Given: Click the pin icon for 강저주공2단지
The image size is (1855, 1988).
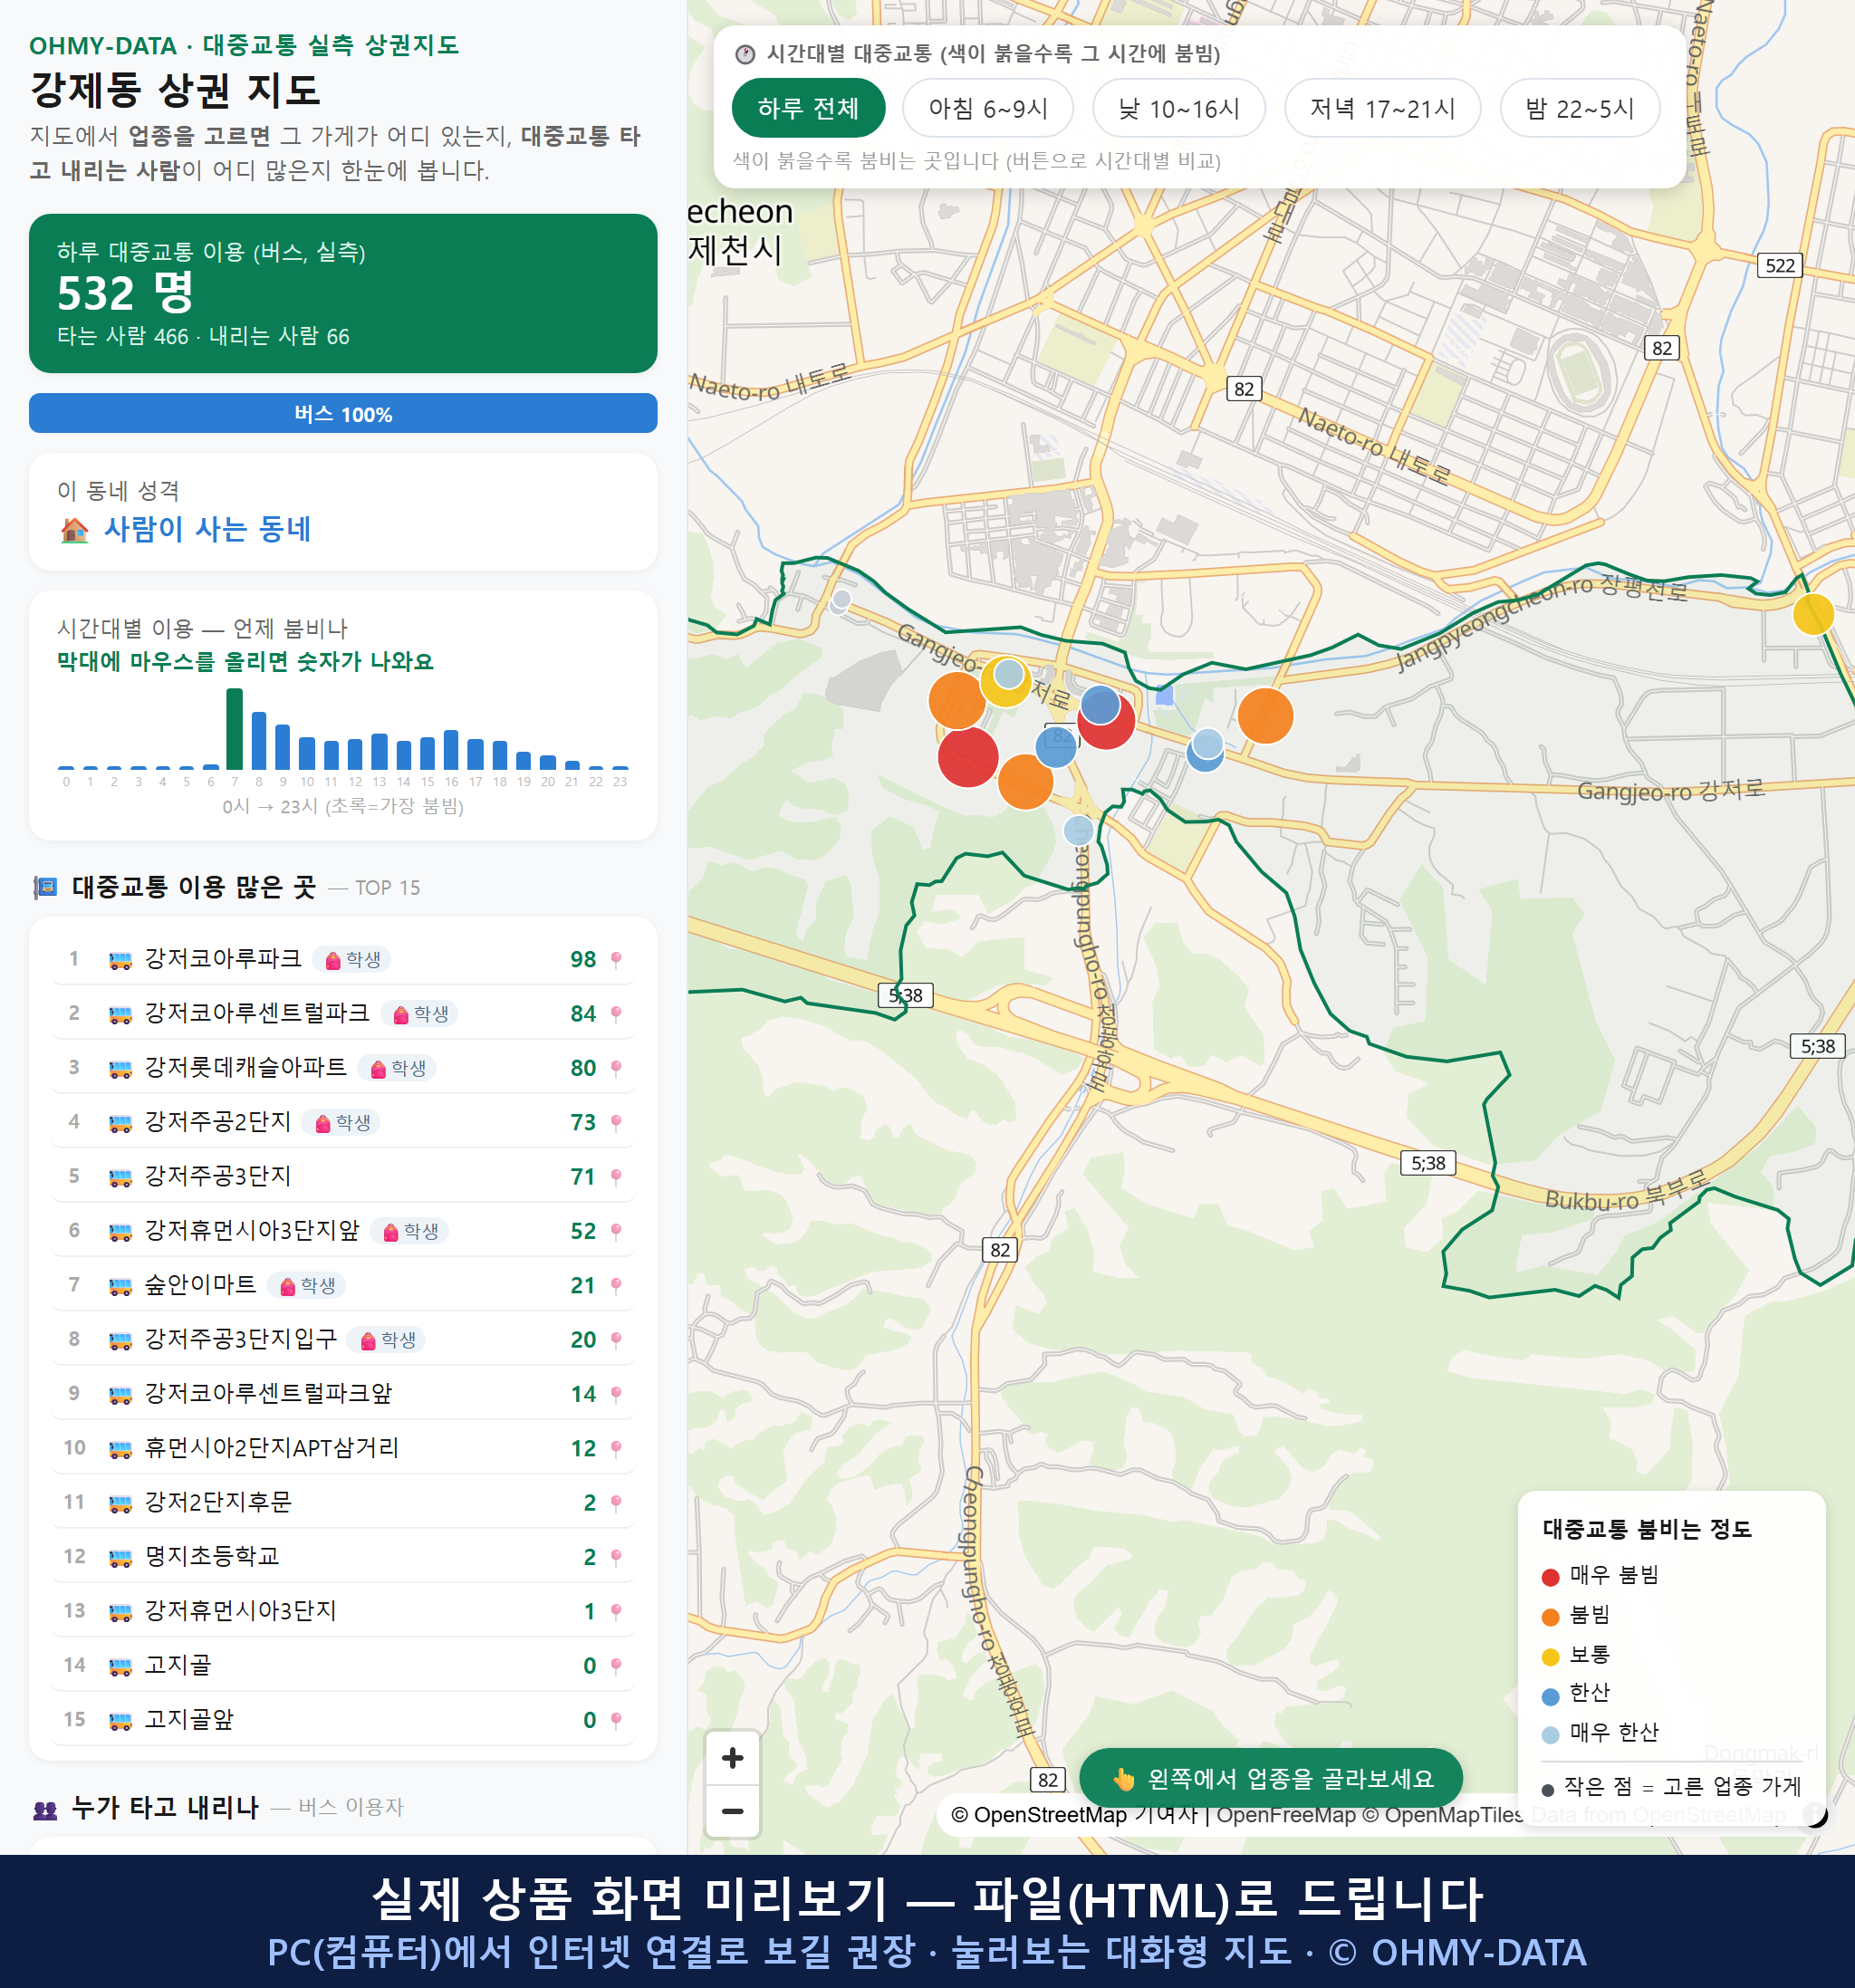Looking at the screenshot, I should (616, 1123).
